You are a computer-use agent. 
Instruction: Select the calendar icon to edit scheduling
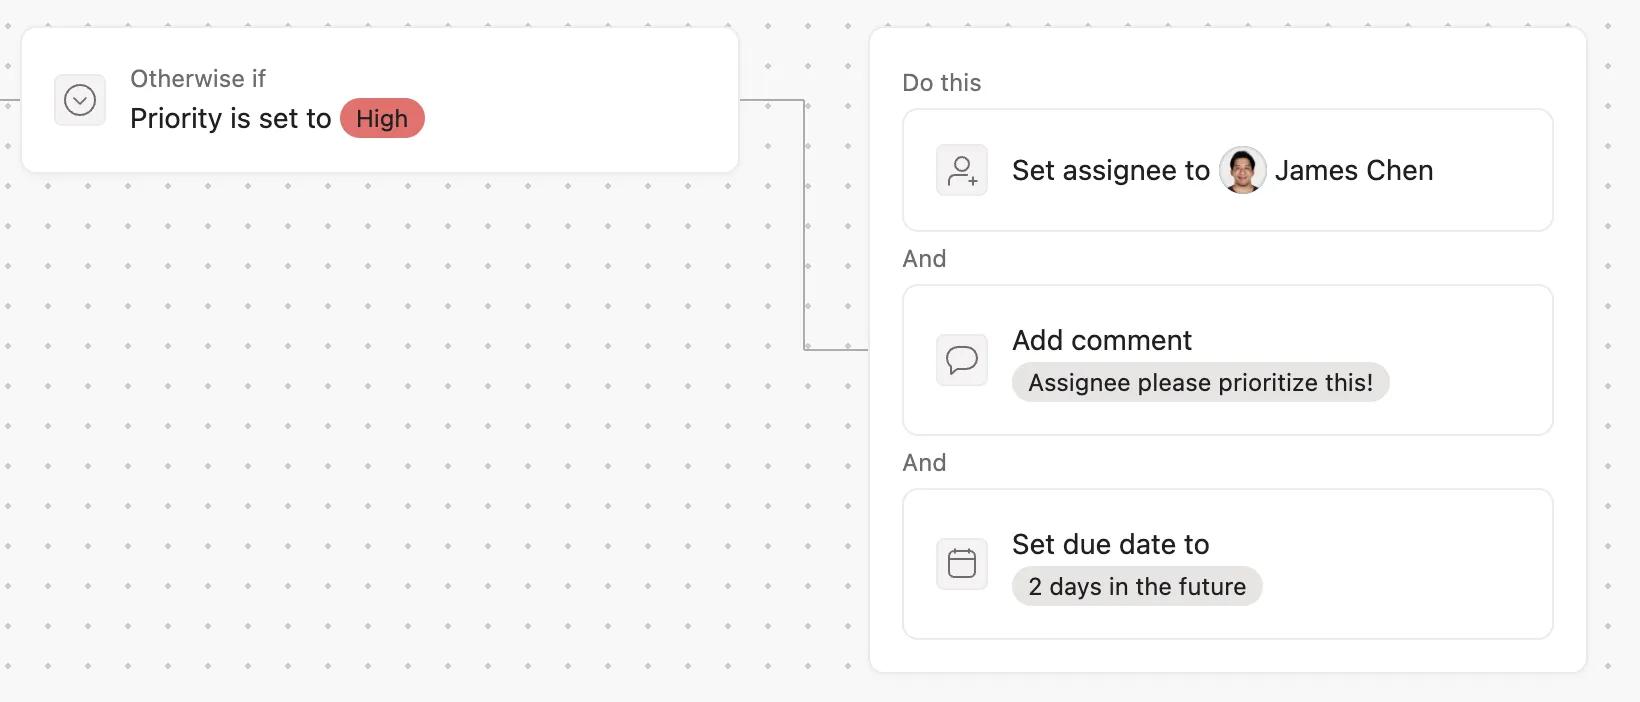(x=961, y=563)
